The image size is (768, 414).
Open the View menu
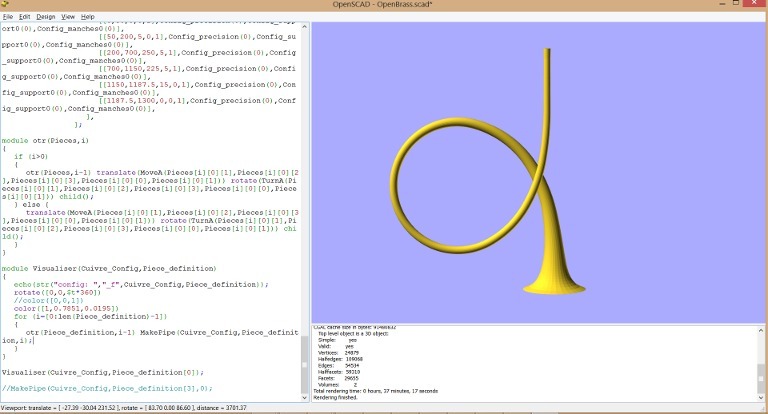point(68,17)
